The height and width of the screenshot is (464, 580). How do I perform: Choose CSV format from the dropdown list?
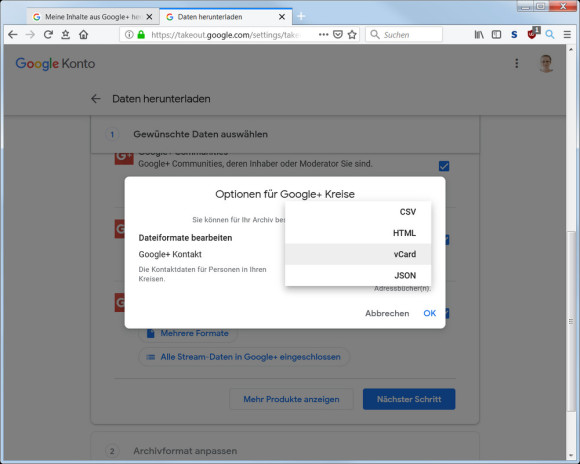(x=358, y=212)
